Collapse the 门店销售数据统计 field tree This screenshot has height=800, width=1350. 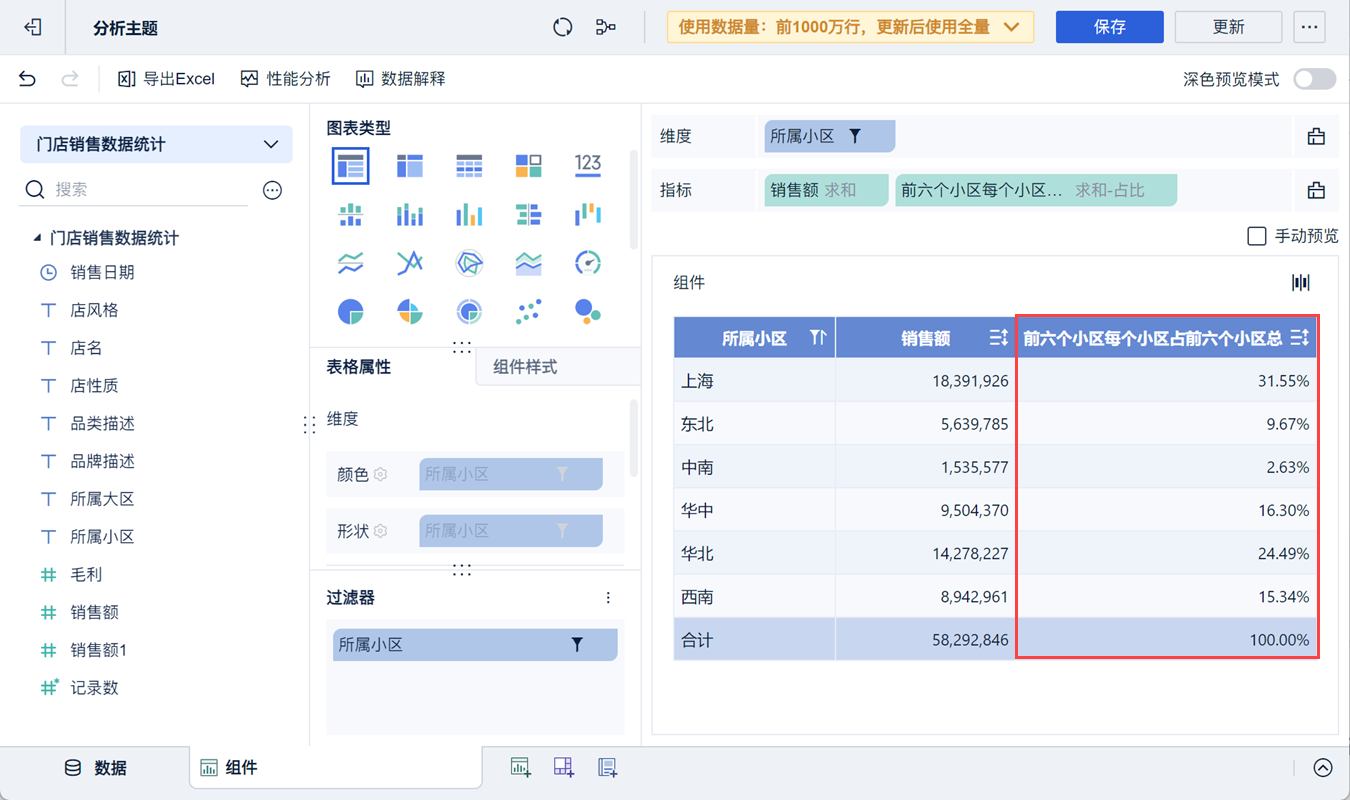[x=37, y=238]
